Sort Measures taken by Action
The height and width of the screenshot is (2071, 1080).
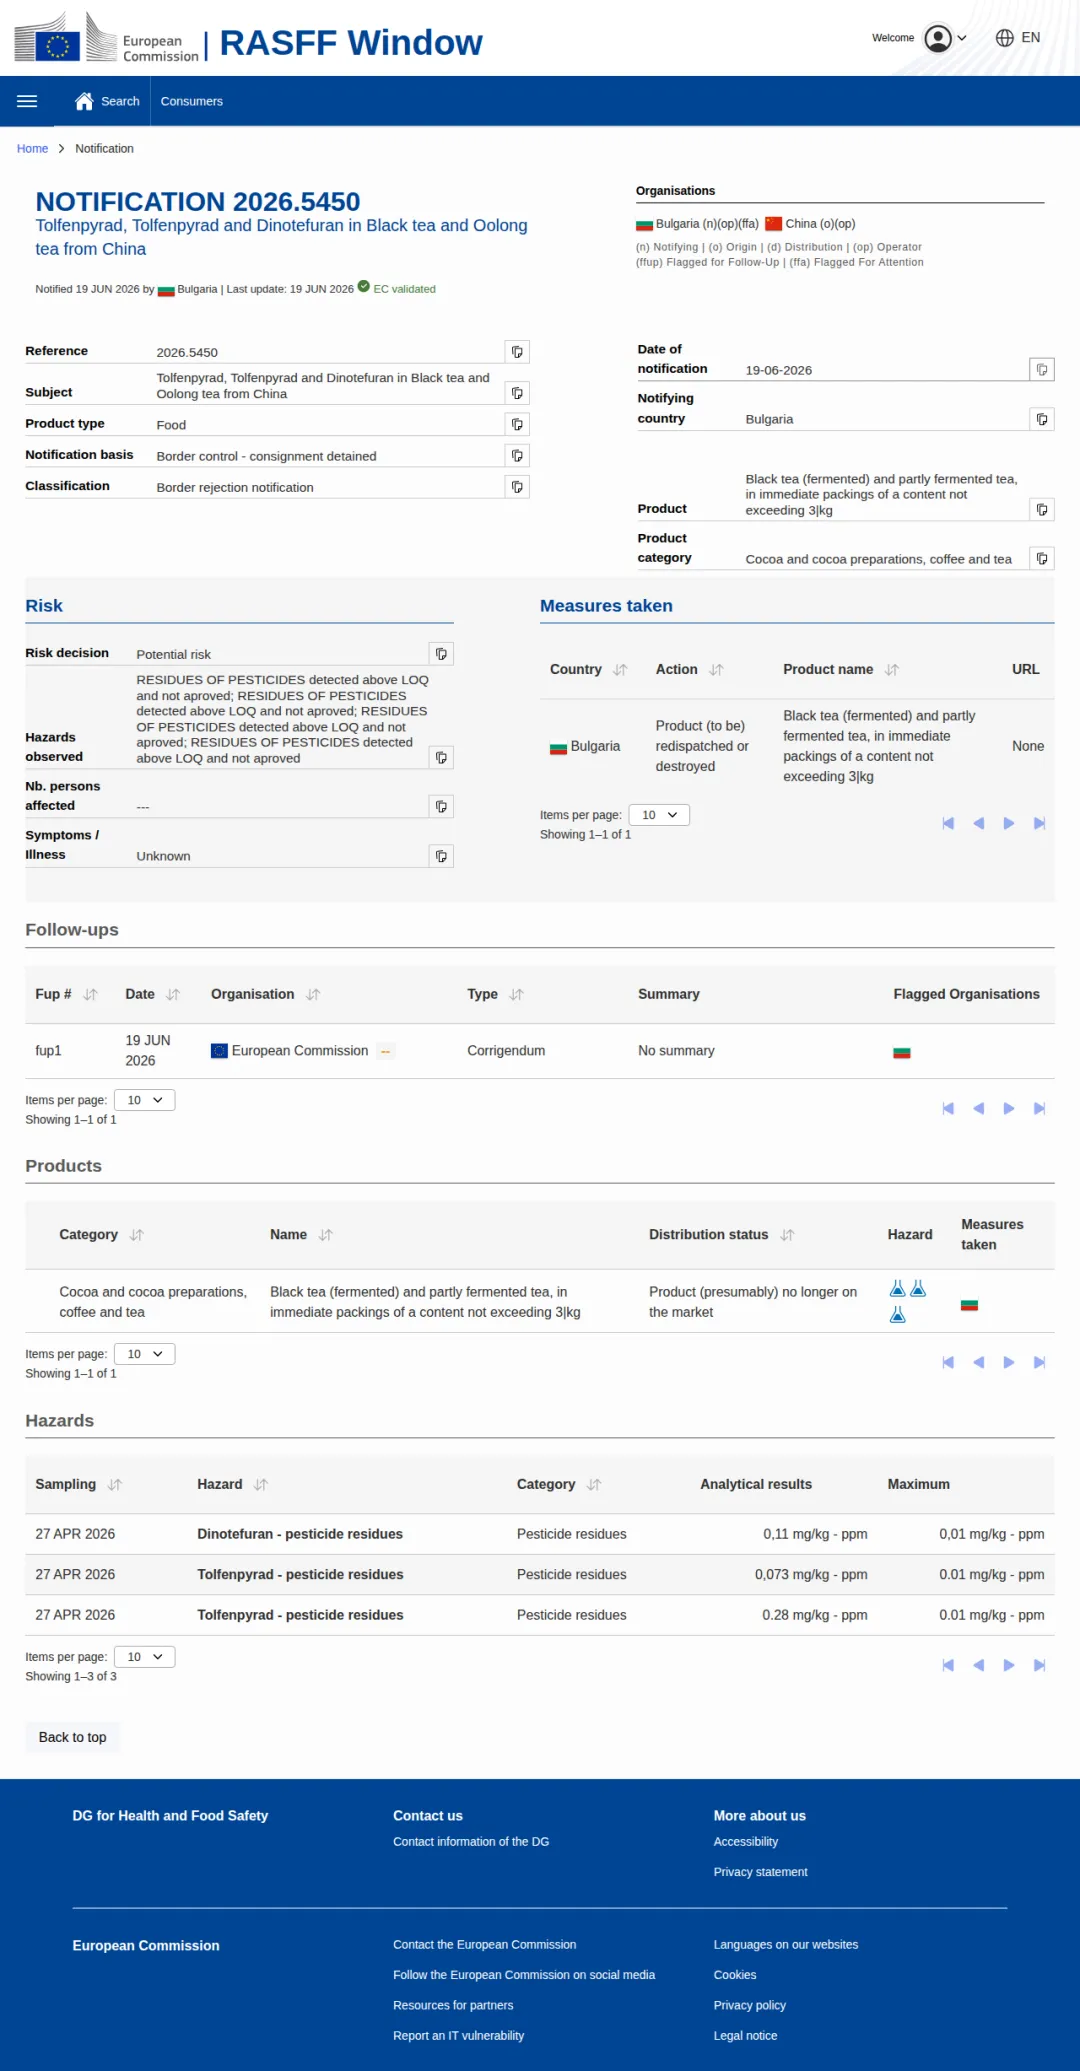(x=716, y=670)
